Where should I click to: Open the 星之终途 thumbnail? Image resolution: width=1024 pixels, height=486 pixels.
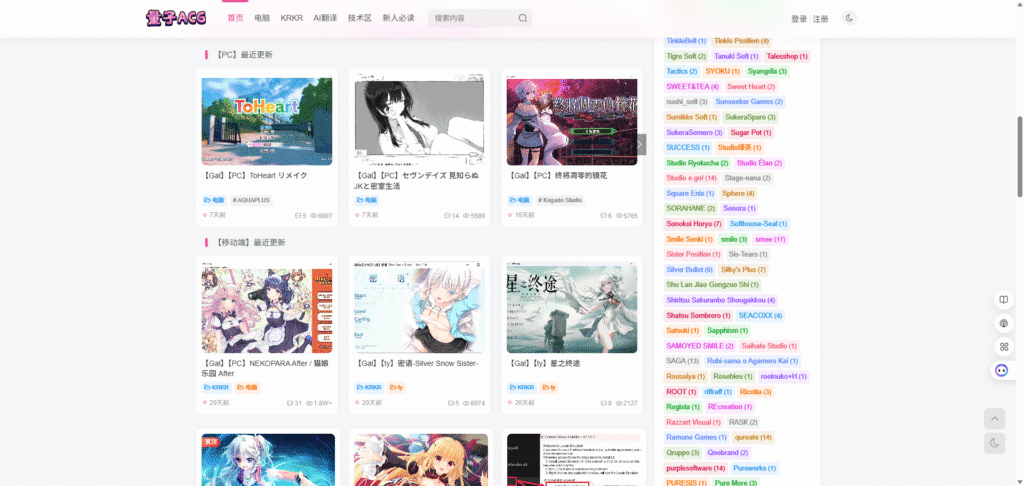point(572,309)
